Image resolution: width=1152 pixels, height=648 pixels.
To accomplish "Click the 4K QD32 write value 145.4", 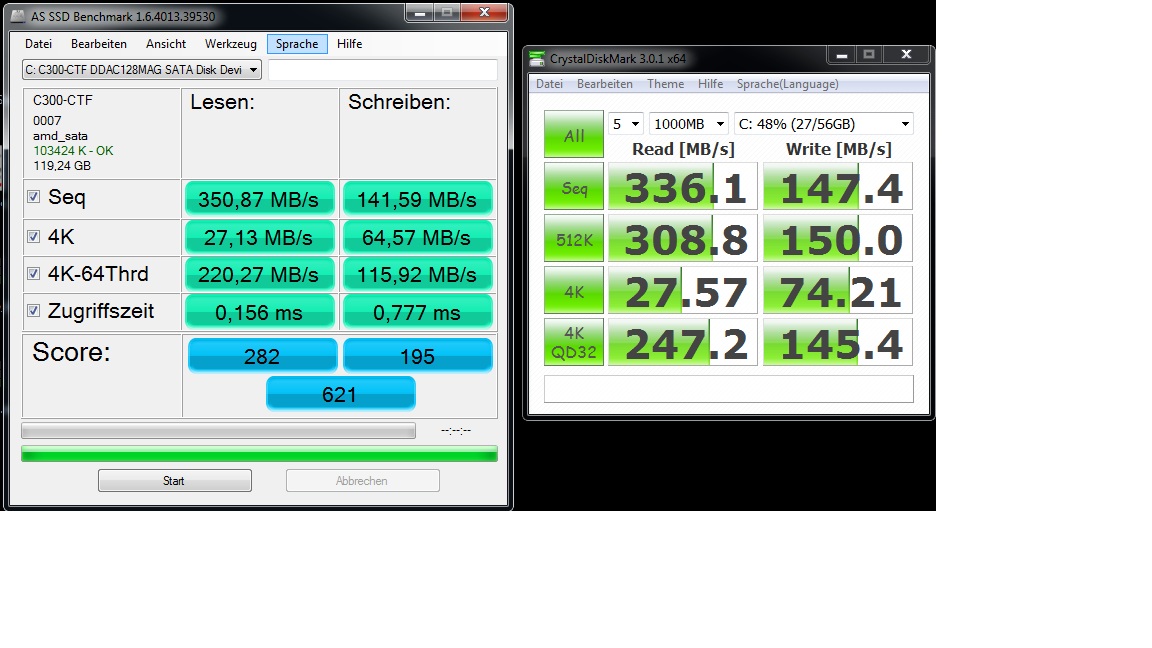I will tap(838, 342).
